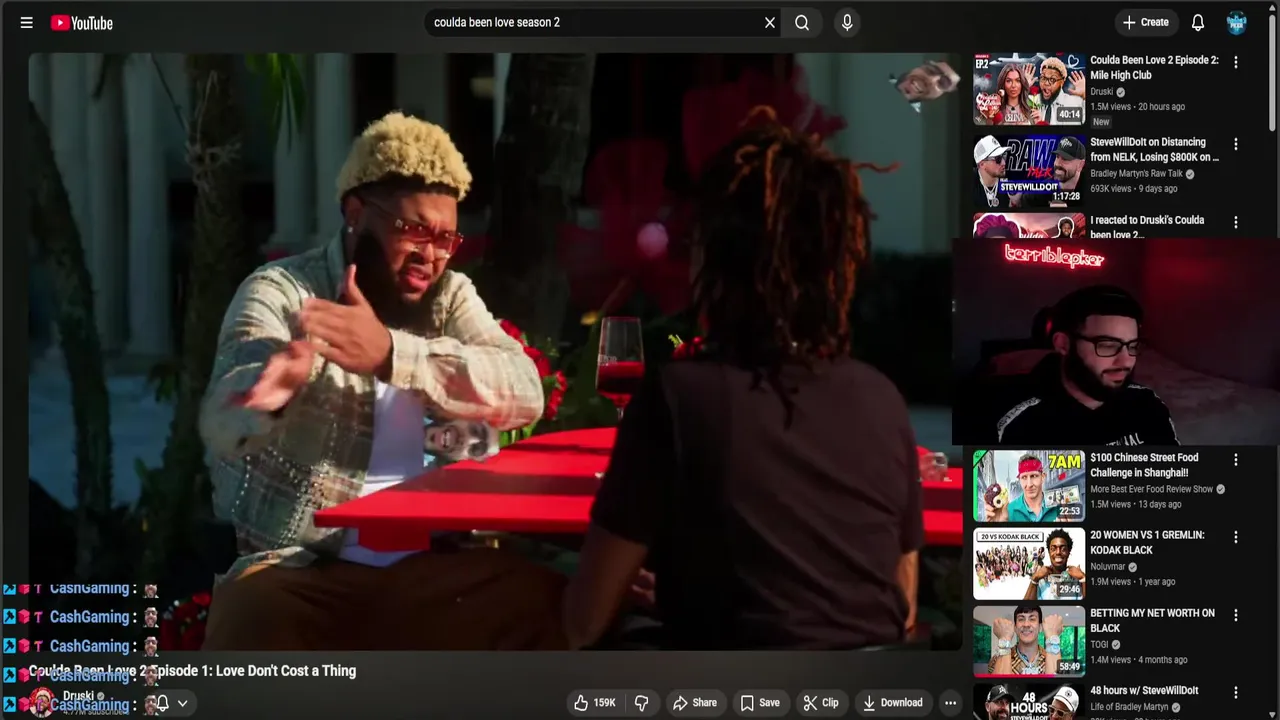Open the SteveWillDoIt Raw Talk thumbnail
1280x720 pixels.
click(x=1029, y=170)
